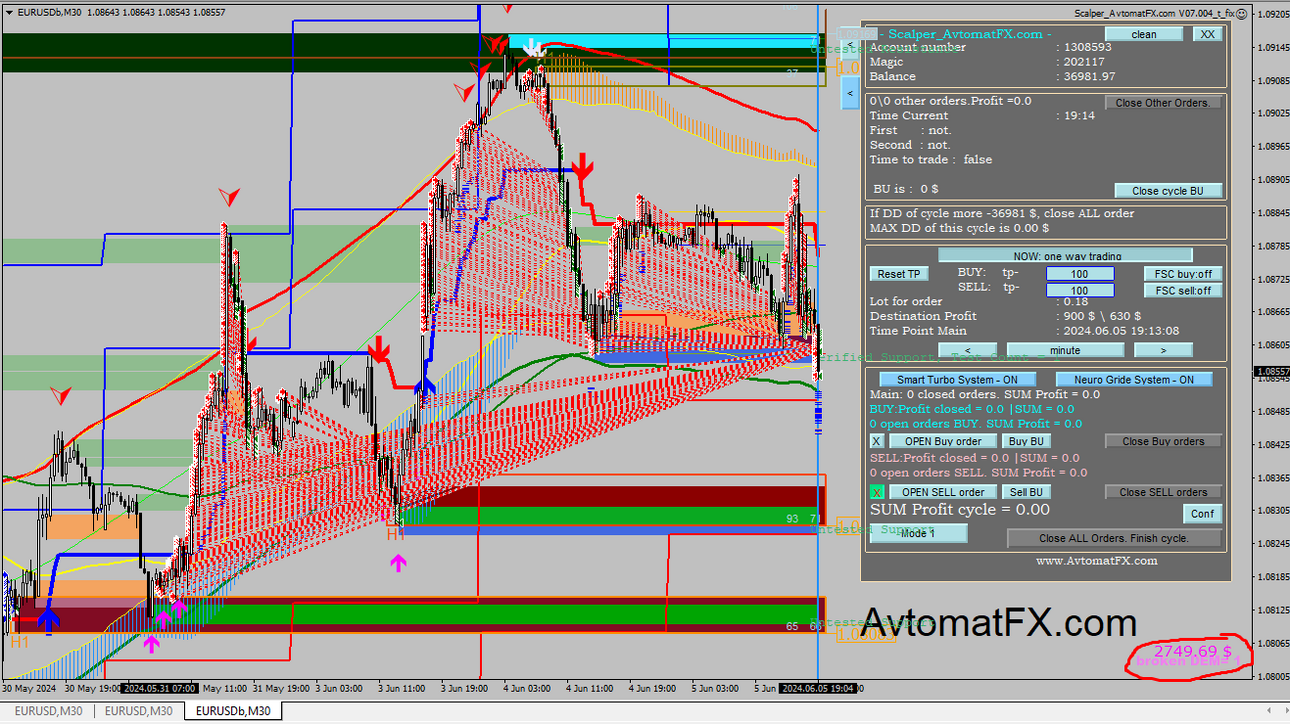1290x724 pixels.
Task: Click the Time Point Main value 2024.06.05 19:13:08
Action: coord(1122,331)
